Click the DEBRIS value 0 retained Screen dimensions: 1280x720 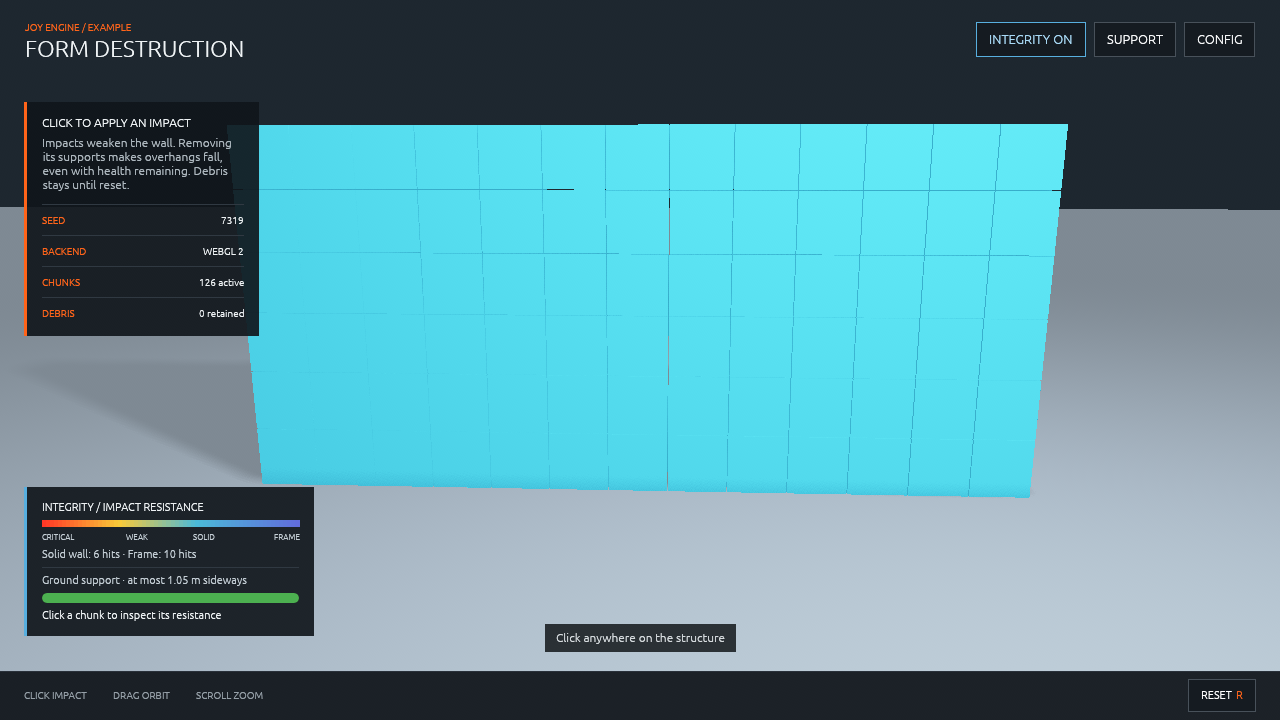point(221,313)
